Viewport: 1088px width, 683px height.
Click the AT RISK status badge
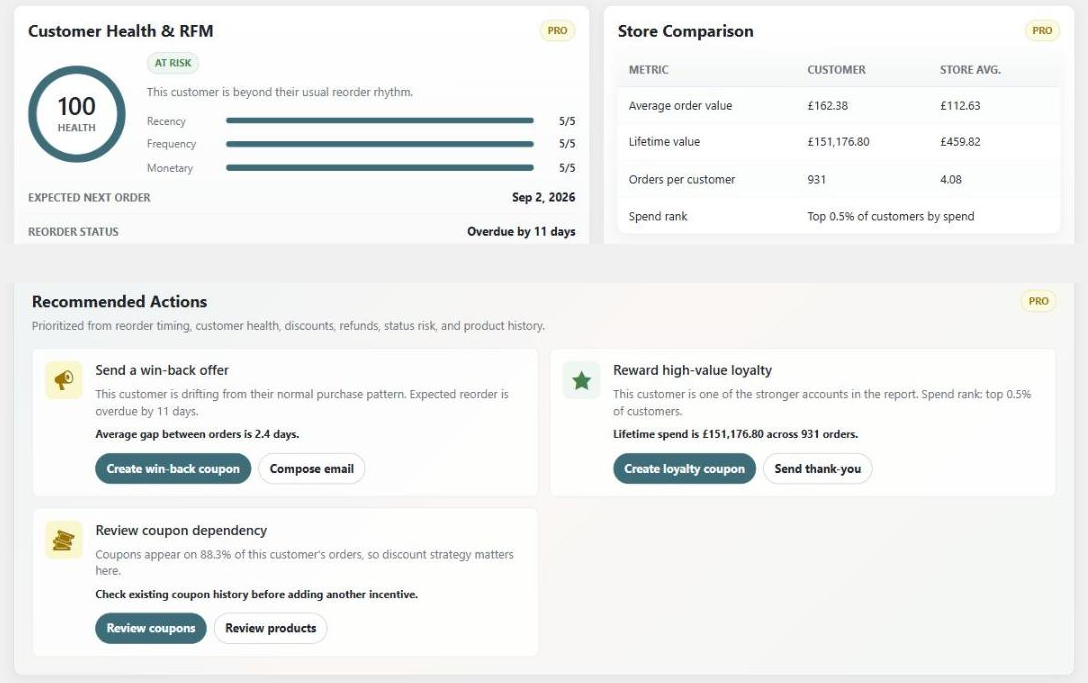click(x=173, y=63)
